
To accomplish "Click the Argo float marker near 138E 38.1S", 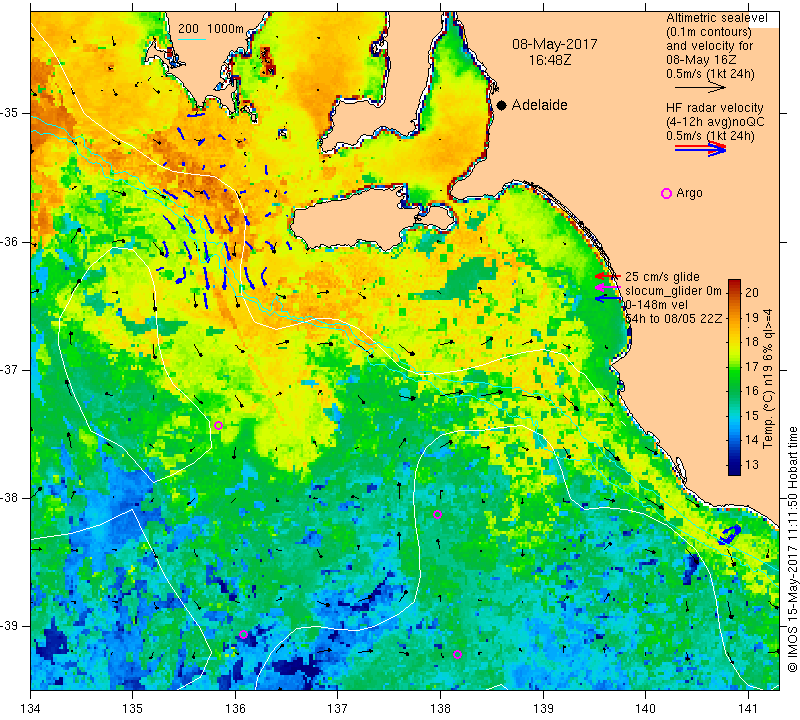I will coord(437,514).
